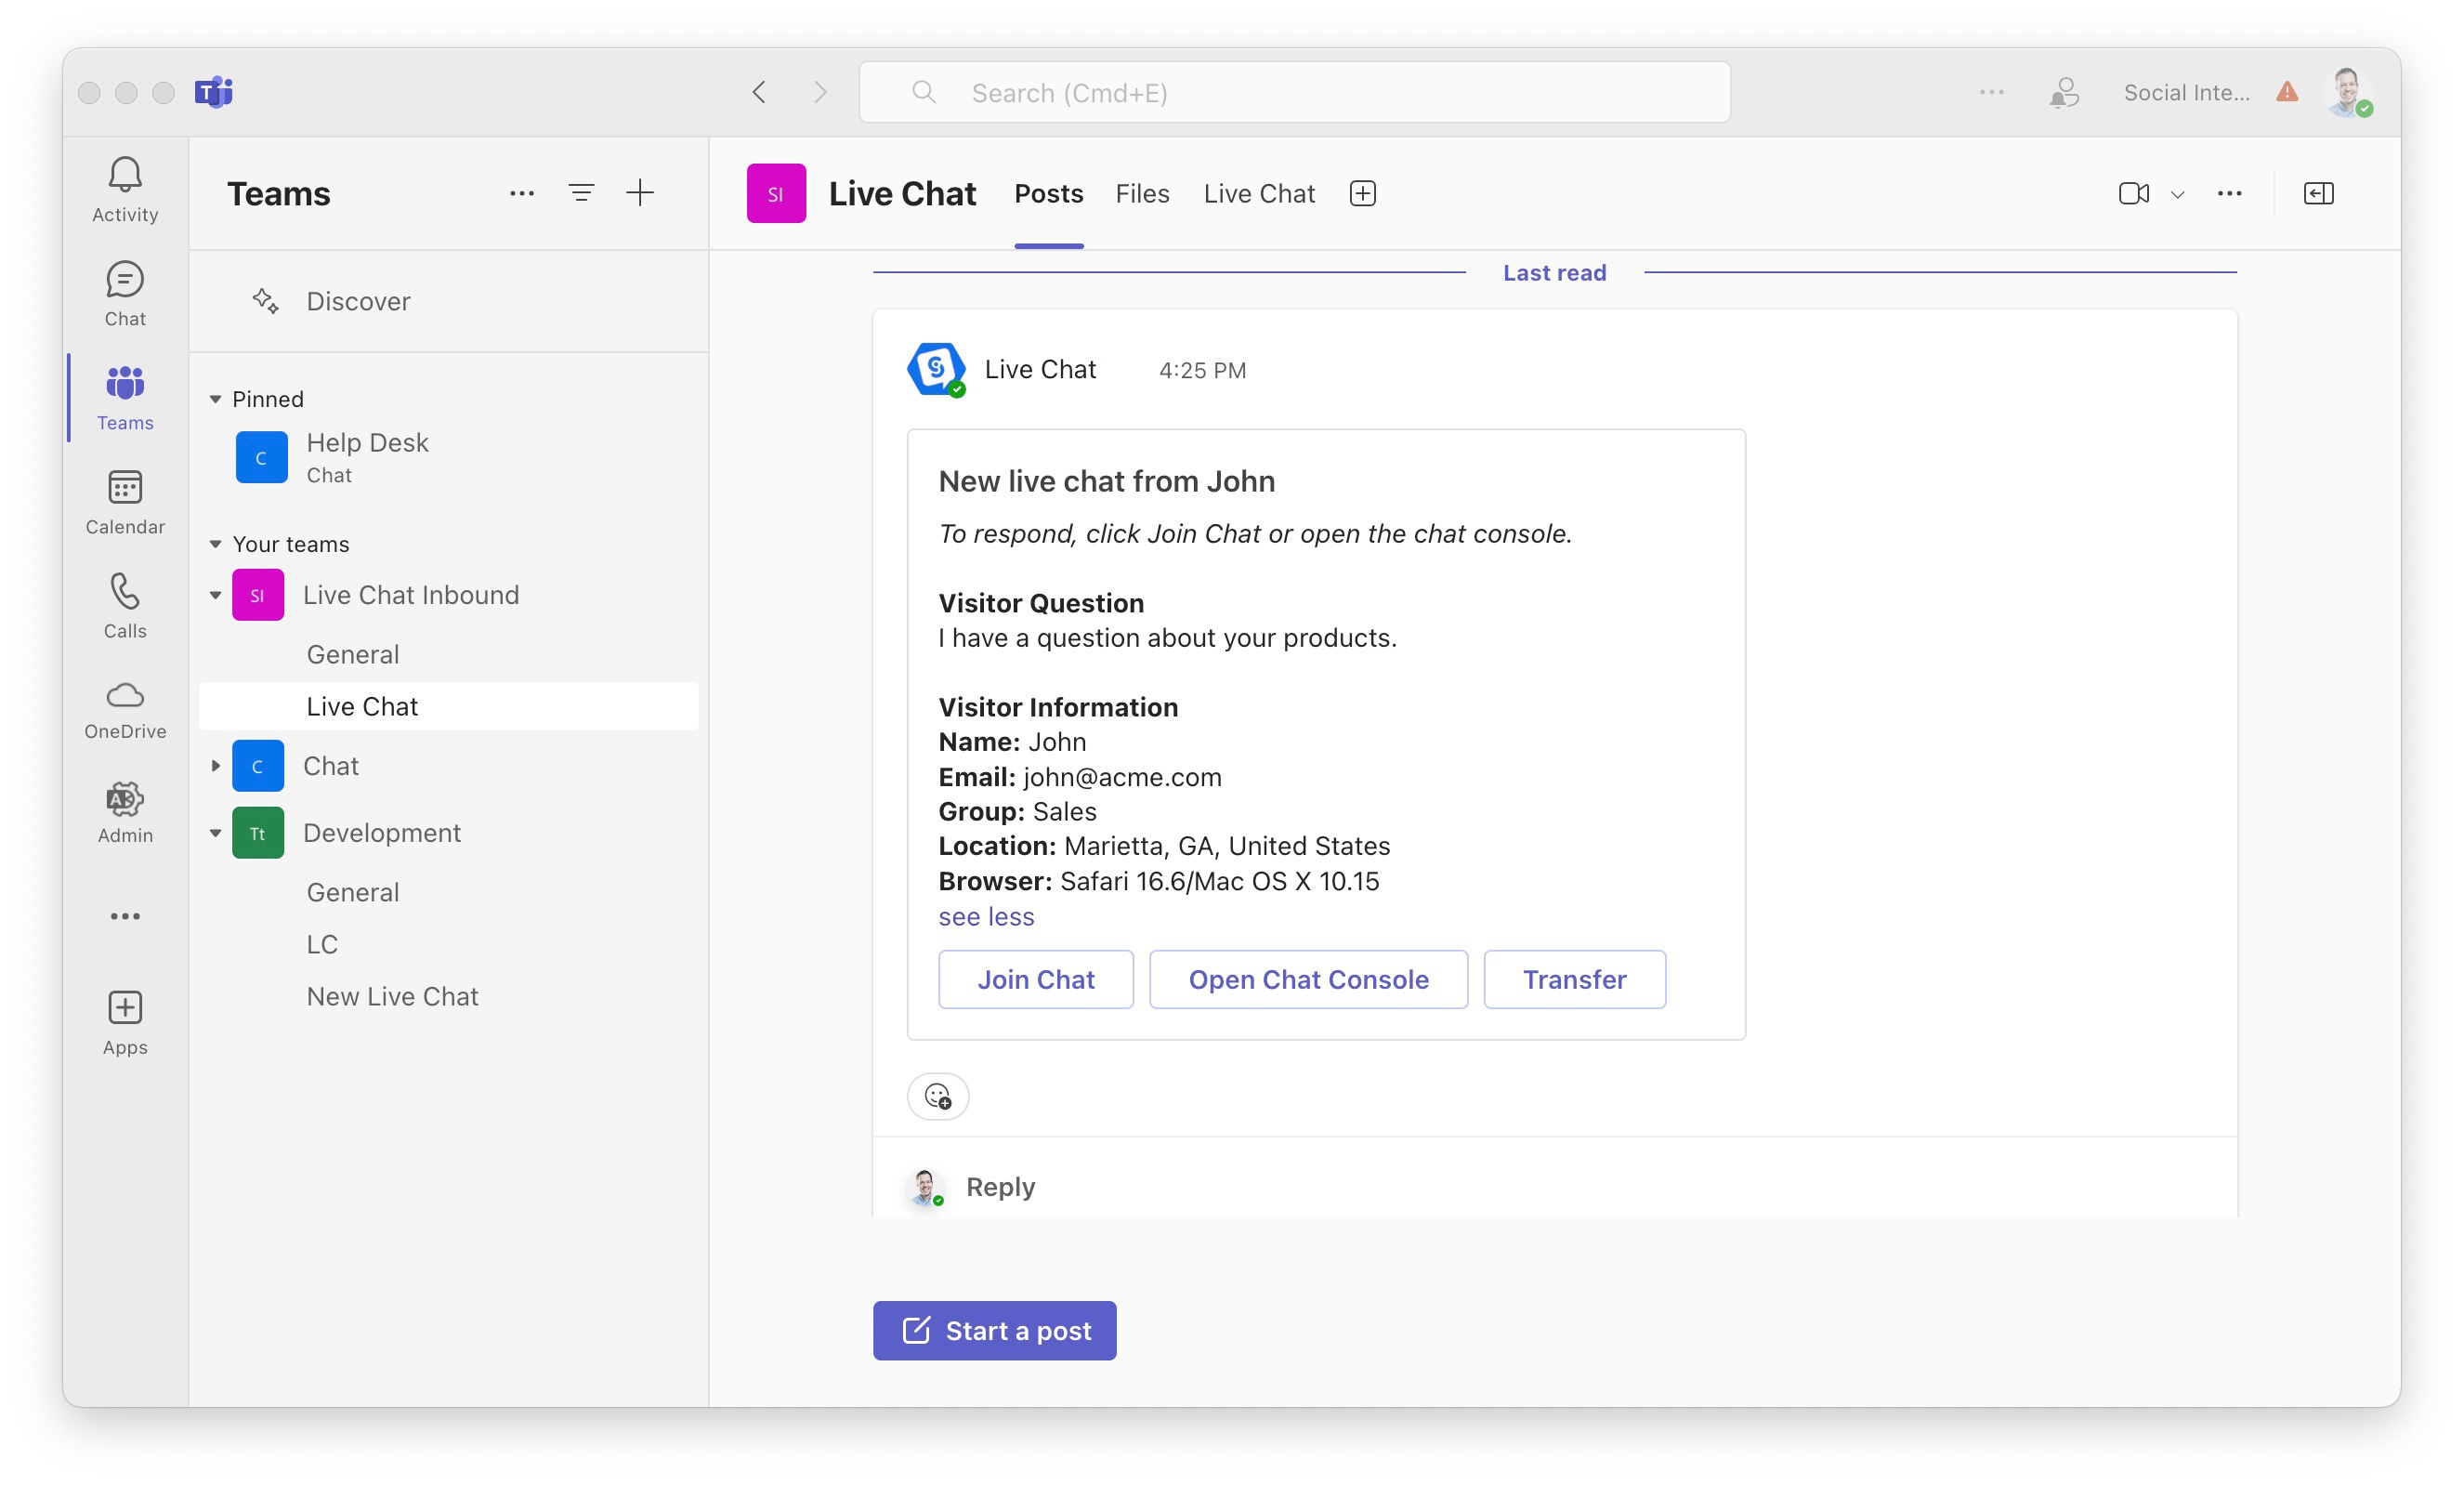
Task: Click the Live Chat bot avatar
Action: 936,369
